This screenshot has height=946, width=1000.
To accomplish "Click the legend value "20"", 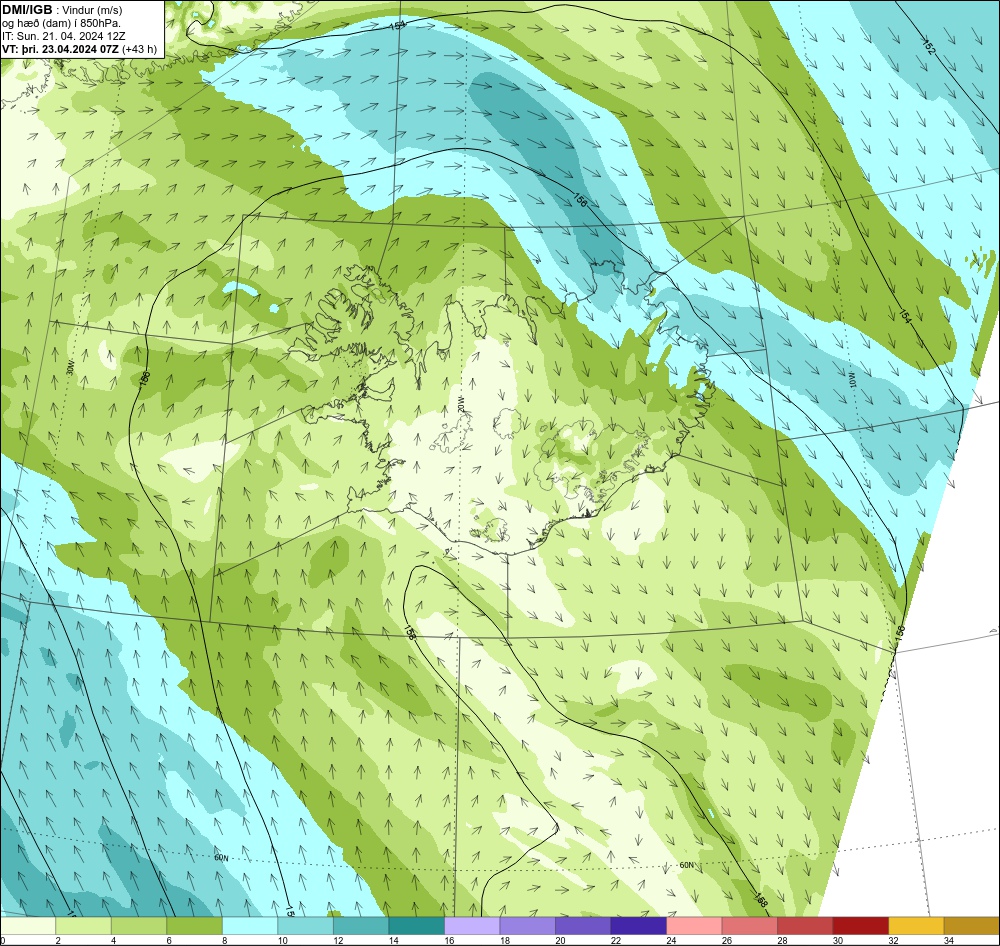I will [x=560, y=940].
